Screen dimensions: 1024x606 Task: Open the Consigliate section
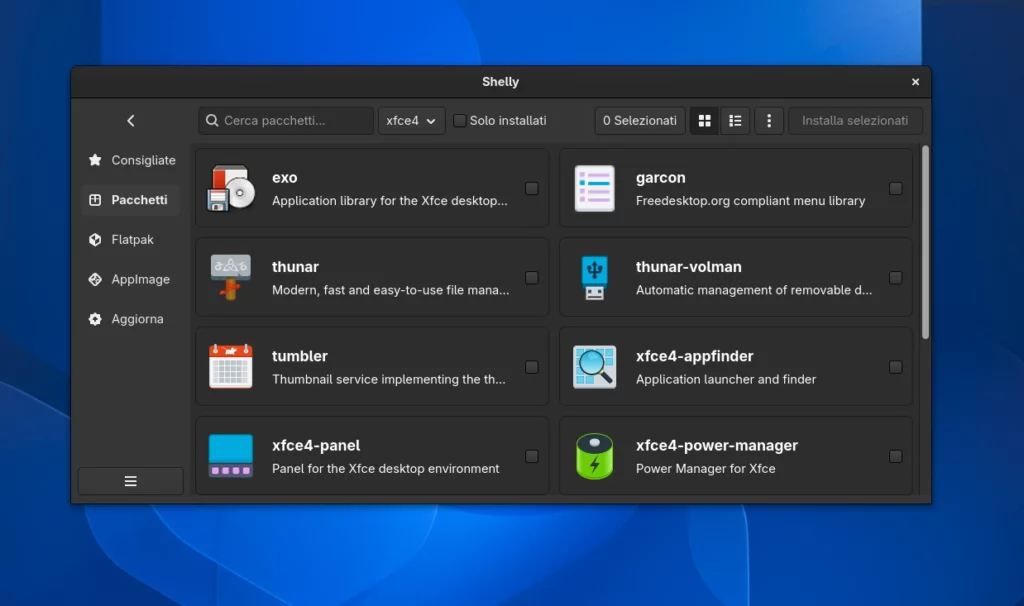131,160
